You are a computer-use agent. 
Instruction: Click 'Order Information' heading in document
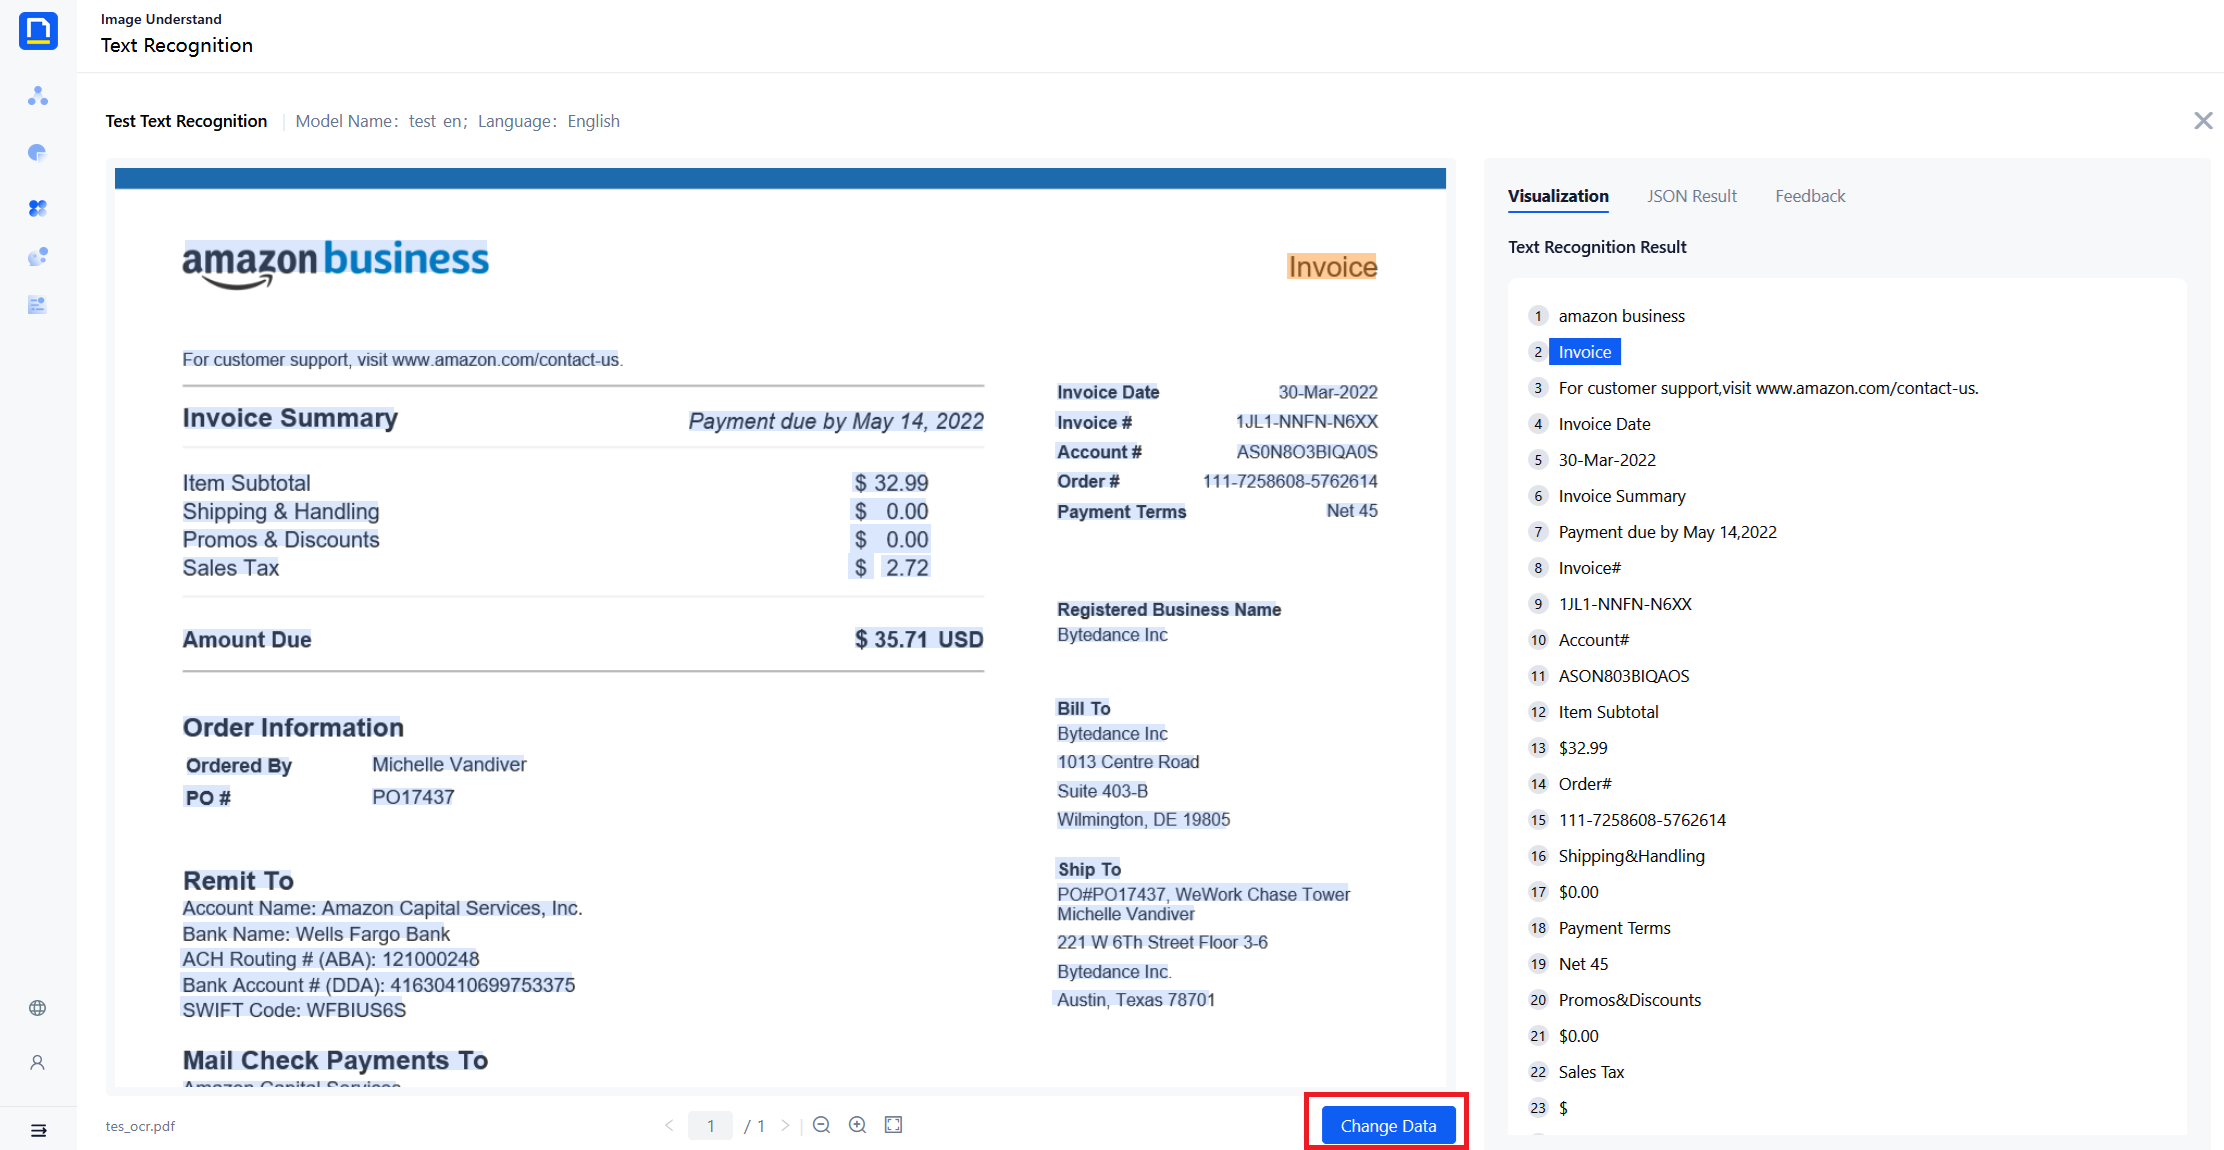coord(293,728)
